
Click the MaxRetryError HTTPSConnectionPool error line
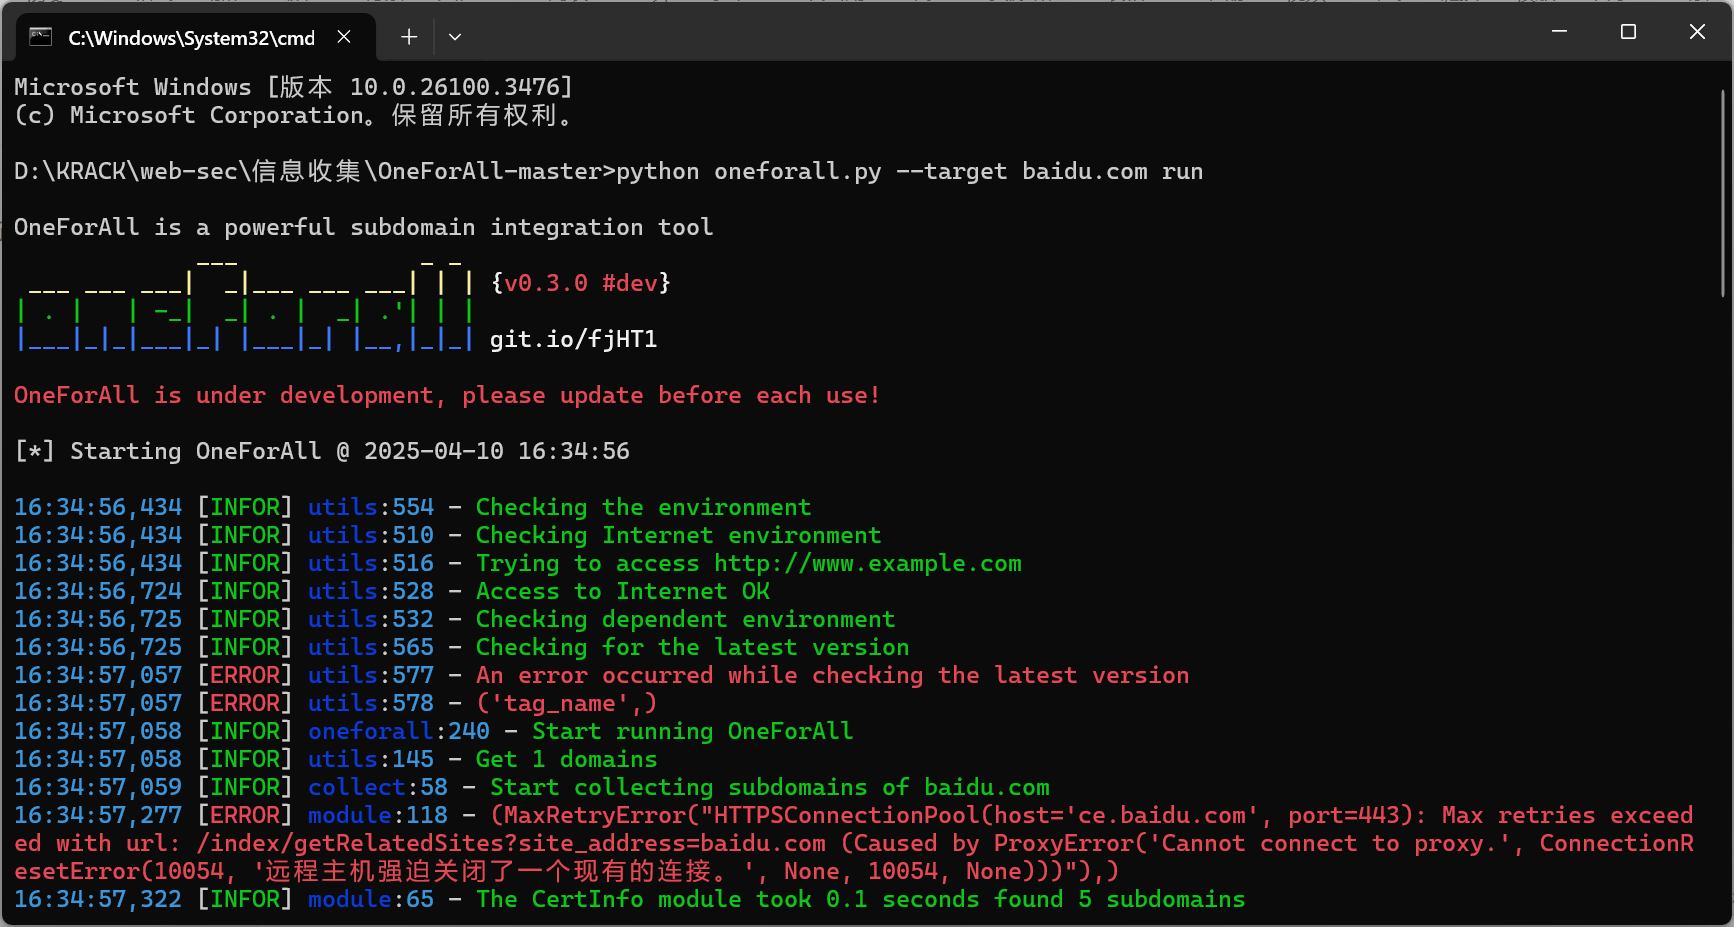point(854,843)
